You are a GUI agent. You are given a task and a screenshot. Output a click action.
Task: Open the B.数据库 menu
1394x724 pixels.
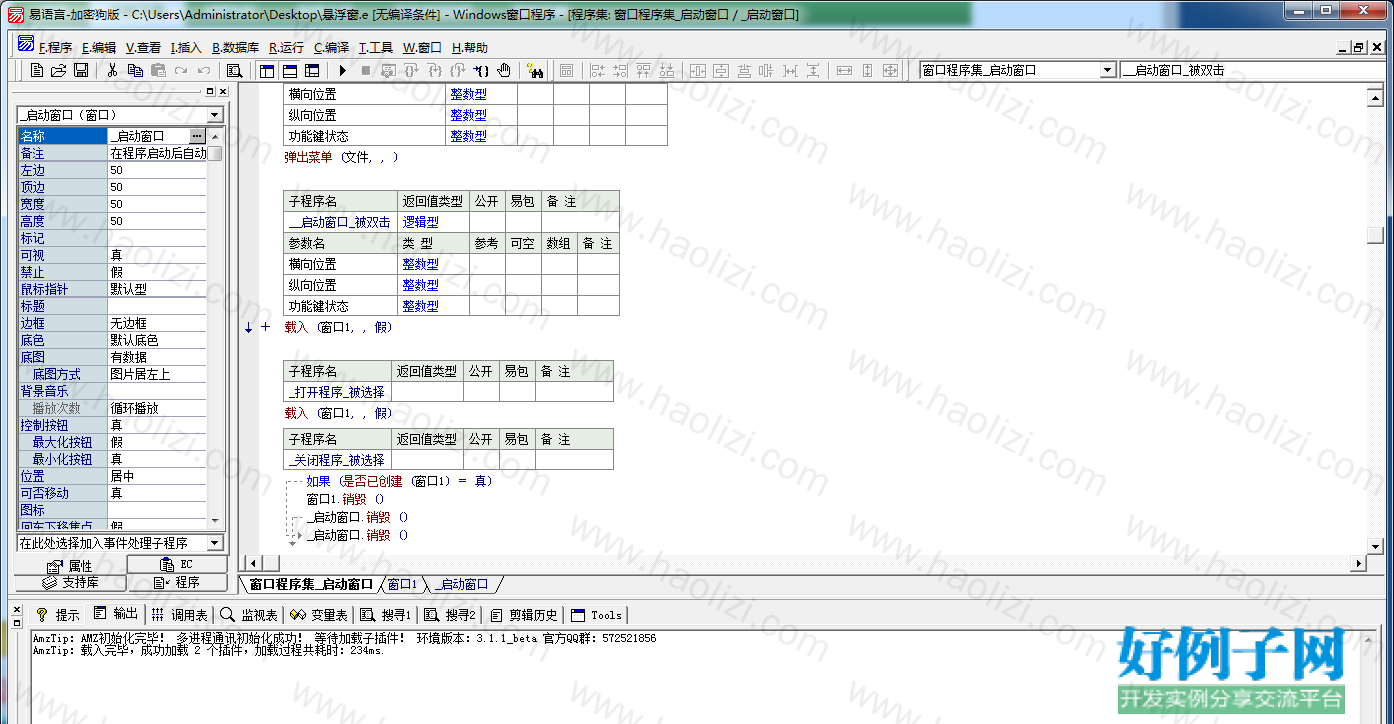point(235,47)
